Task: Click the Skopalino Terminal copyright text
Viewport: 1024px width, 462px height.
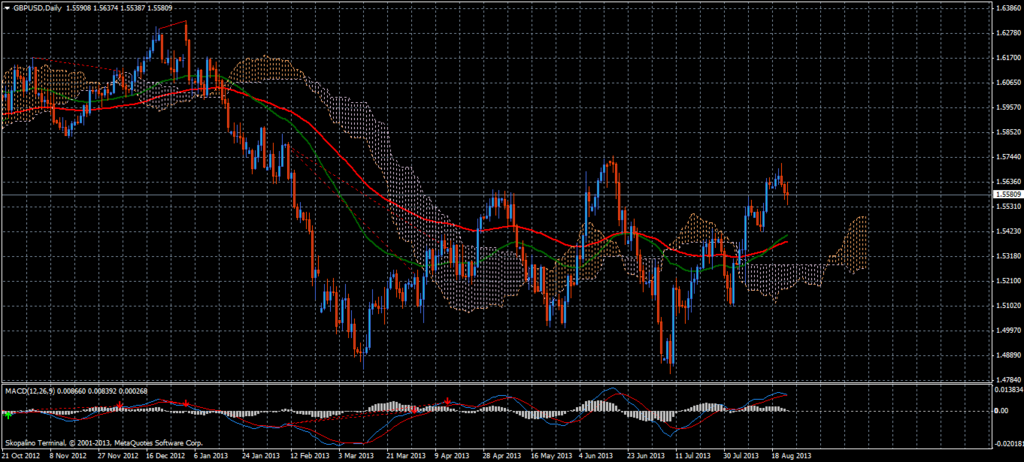Action: 102,442
